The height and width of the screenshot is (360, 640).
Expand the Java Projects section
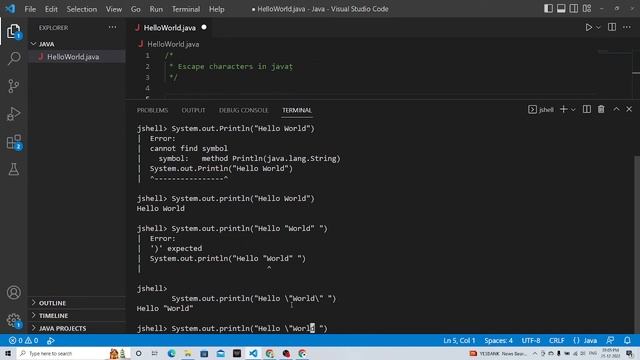point(77,328)
